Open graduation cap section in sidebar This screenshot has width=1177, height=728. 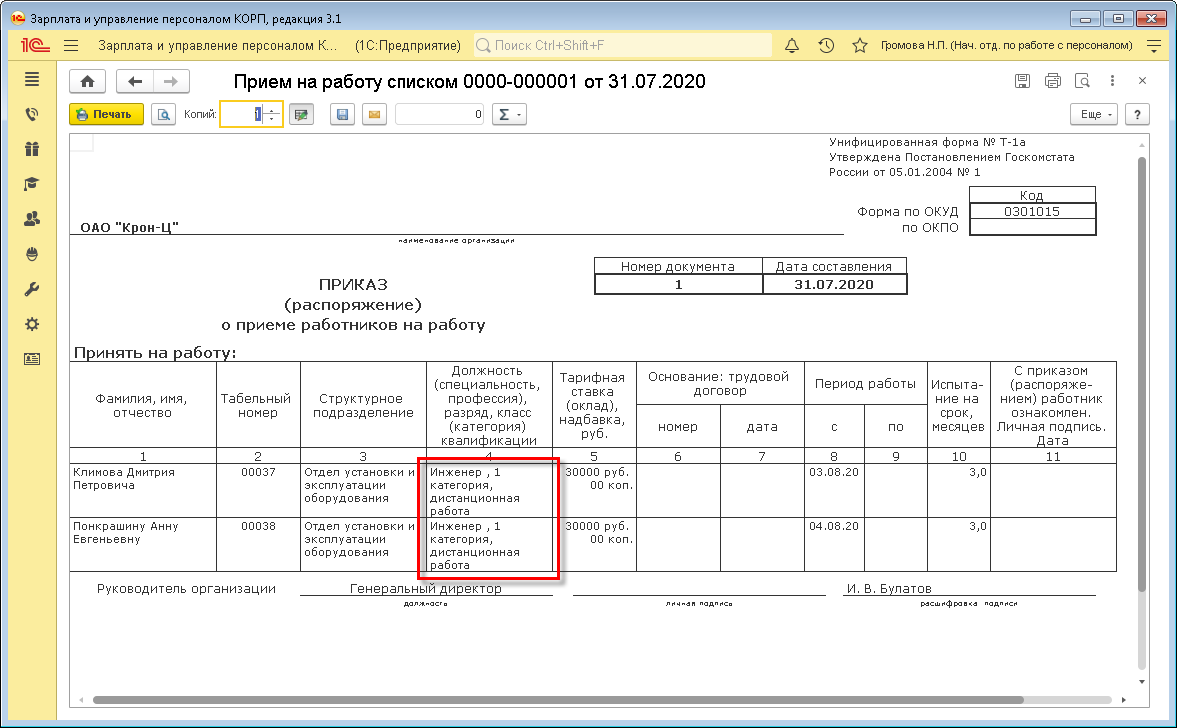[x=32, y=184]
